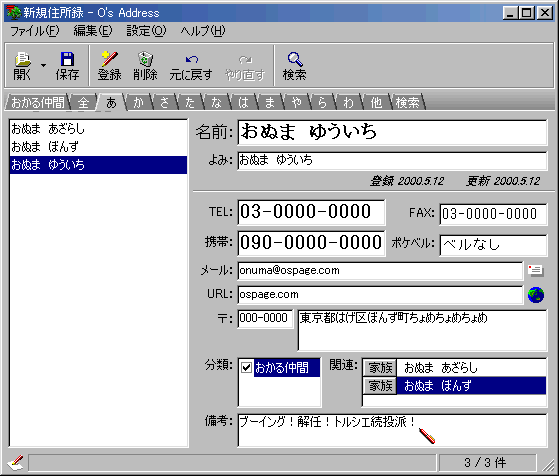The height and width of the screenshot is (476, 559).
Task: Switch to the 全 tab
Action: [x=83, y=103]
